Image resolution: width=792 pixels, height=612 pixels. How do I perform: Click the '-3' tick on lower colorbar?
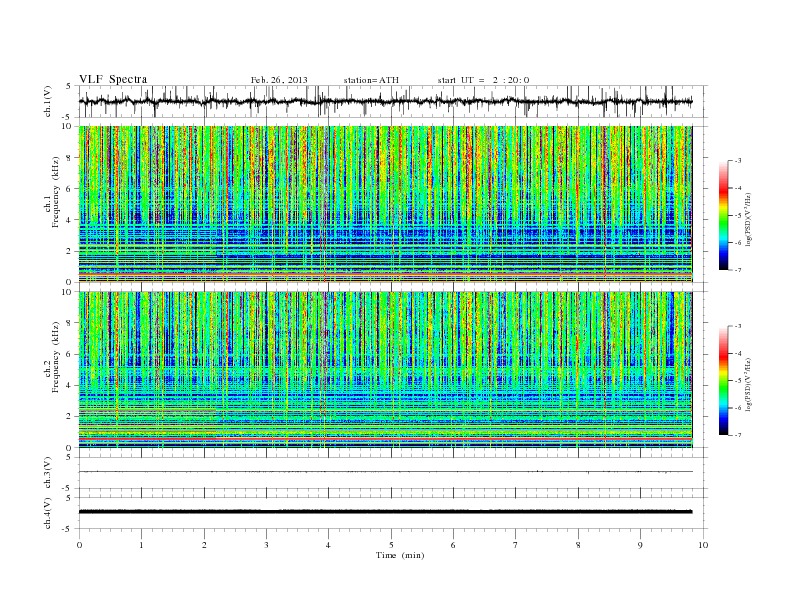[x=738, y=326]
